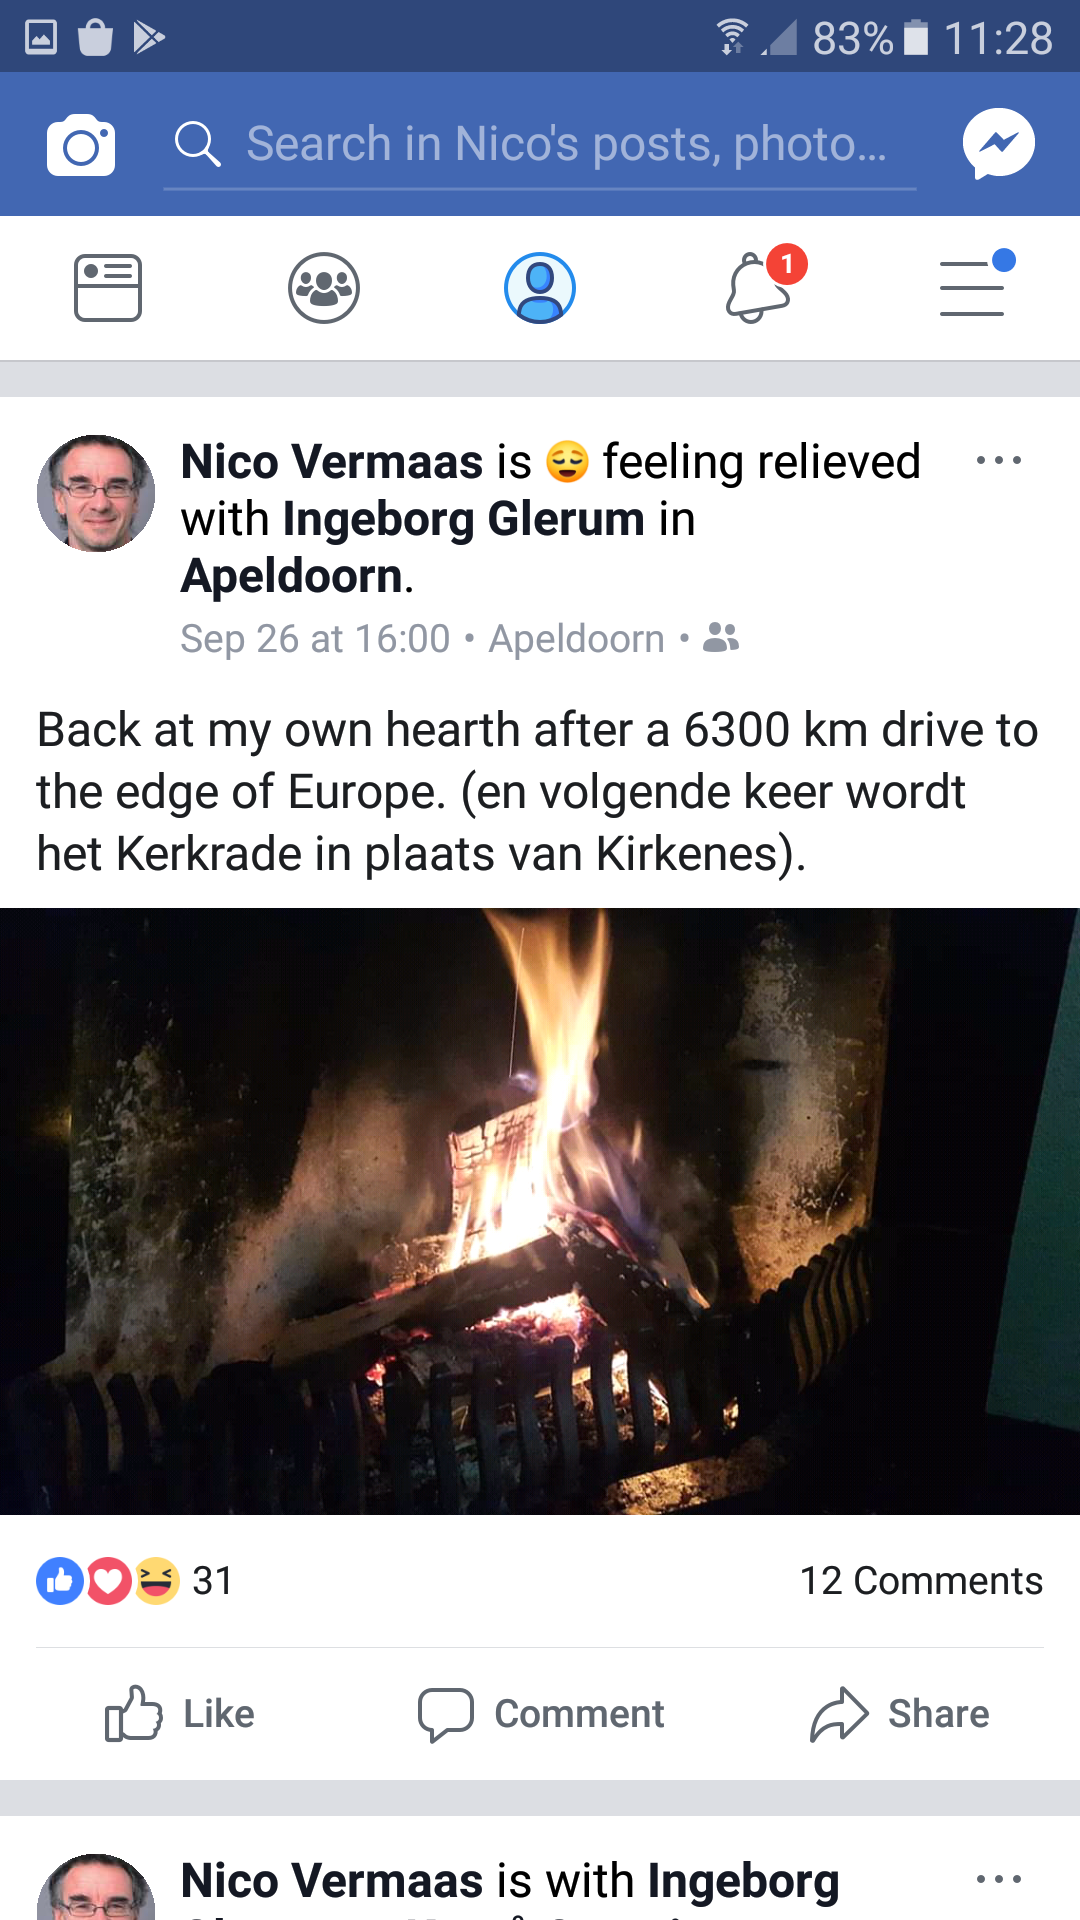Image resolution: width=1080 pixels, height=1920 pixels.
Task: Open the hamburger menu tab
Action: tap(976, 285)
